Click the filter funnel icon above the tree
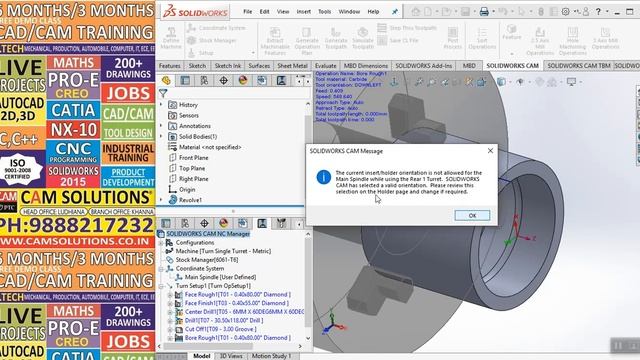This screenshot has width=640, height=360. (x=163, y=93)
